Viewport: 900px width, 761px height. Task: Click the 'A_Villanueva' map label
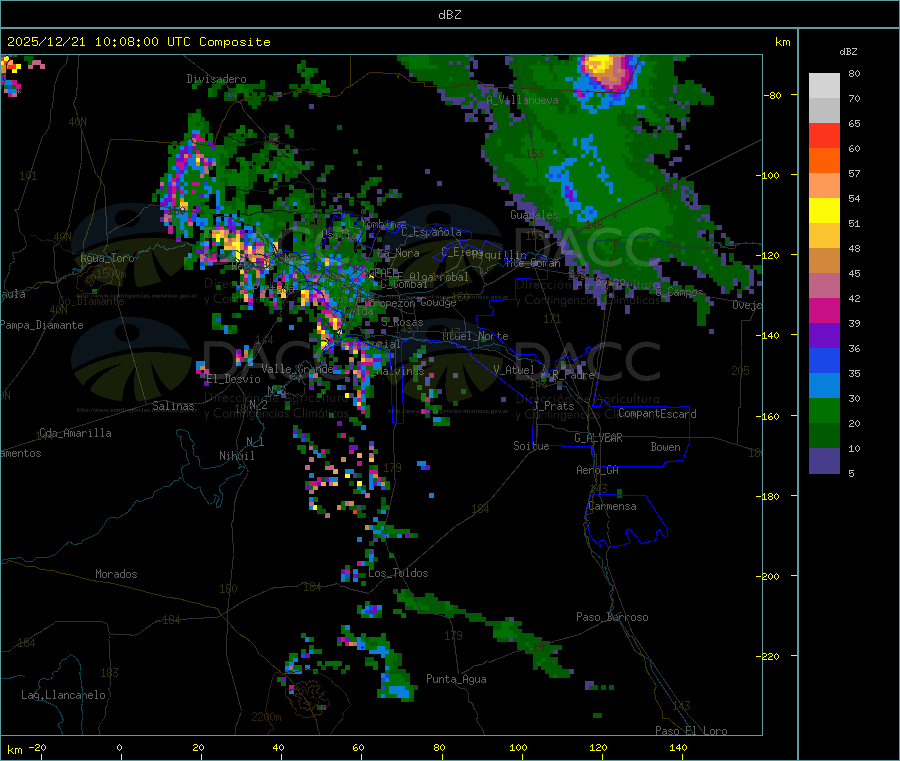[x=522, y=100]
